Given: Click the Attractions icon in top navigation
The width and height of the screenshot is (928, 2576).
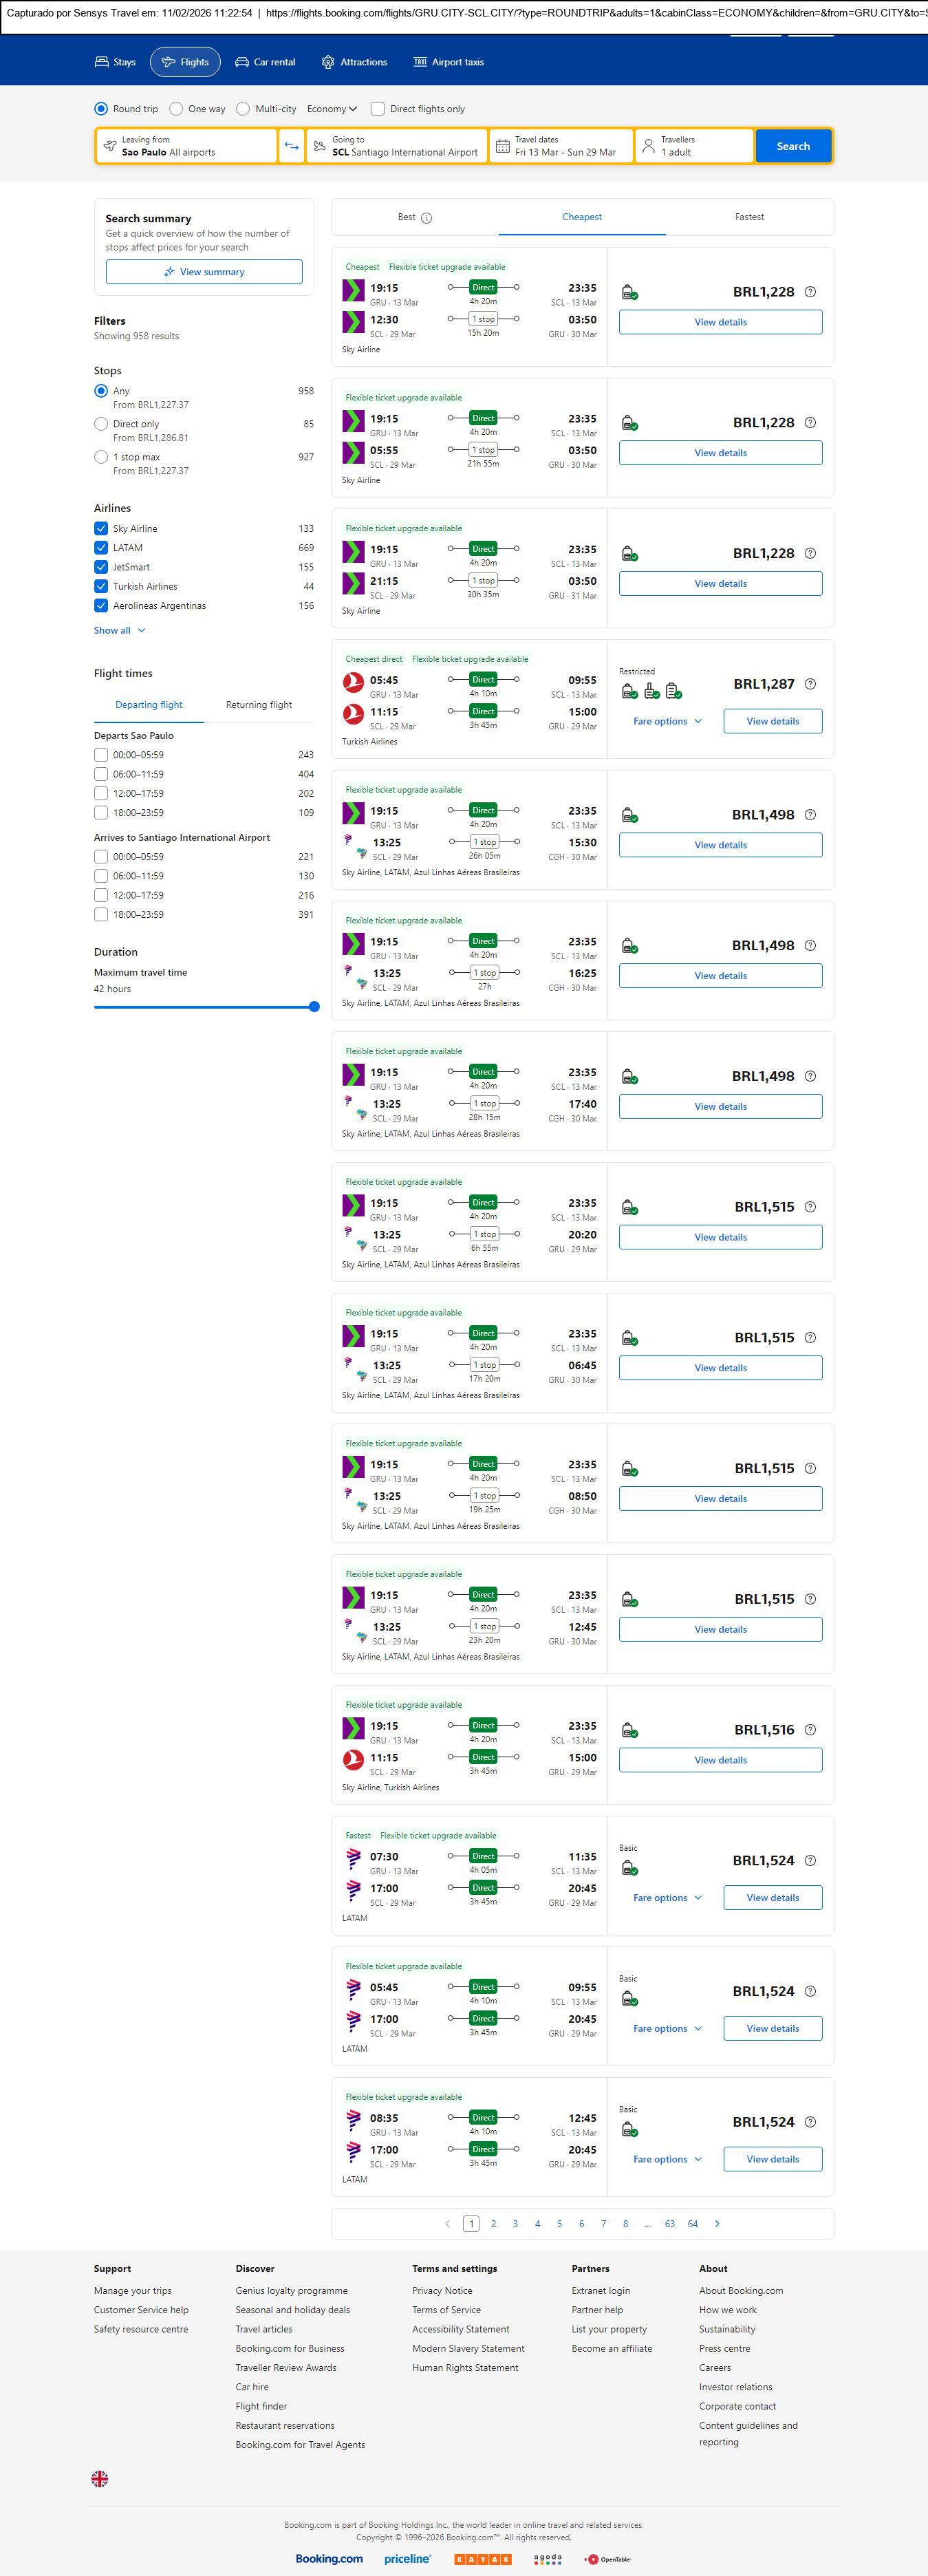Looking at the screenshot, I should point(328,62).
